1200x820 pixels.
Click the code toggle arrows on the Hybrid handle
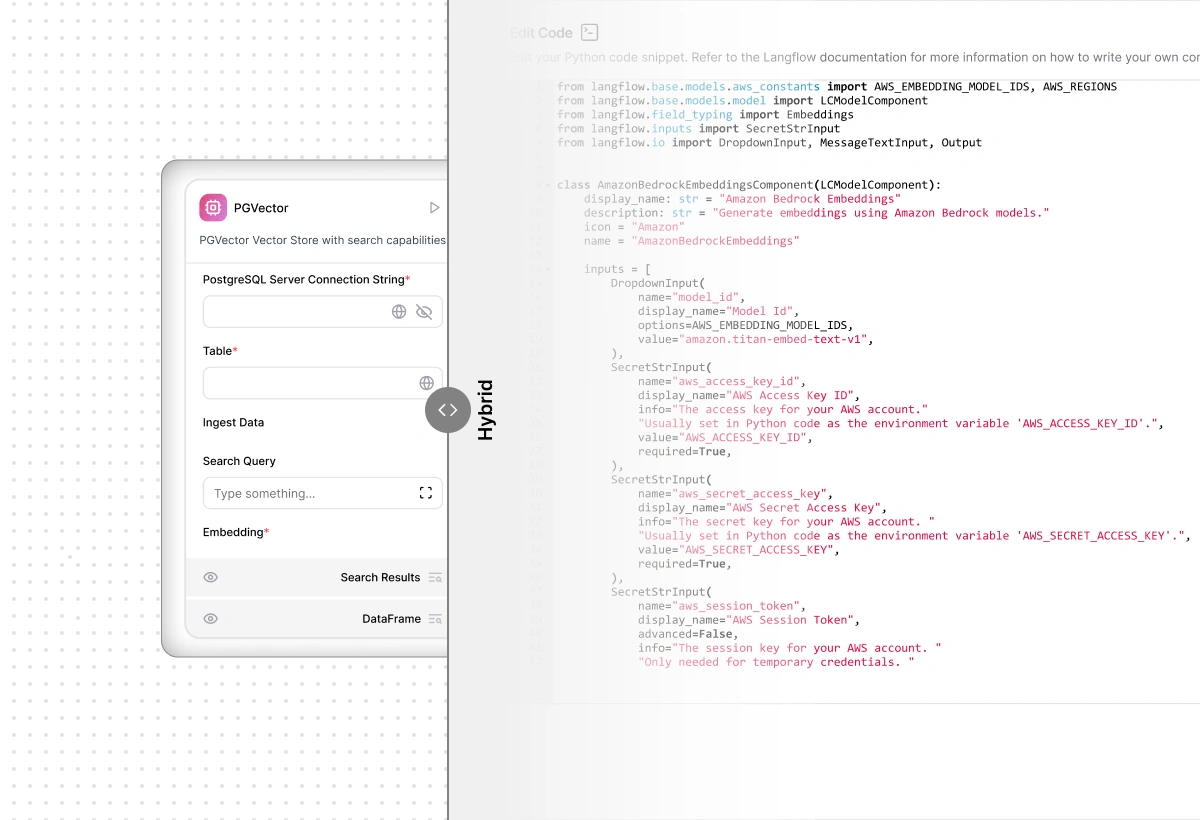[x=447, y=410]
